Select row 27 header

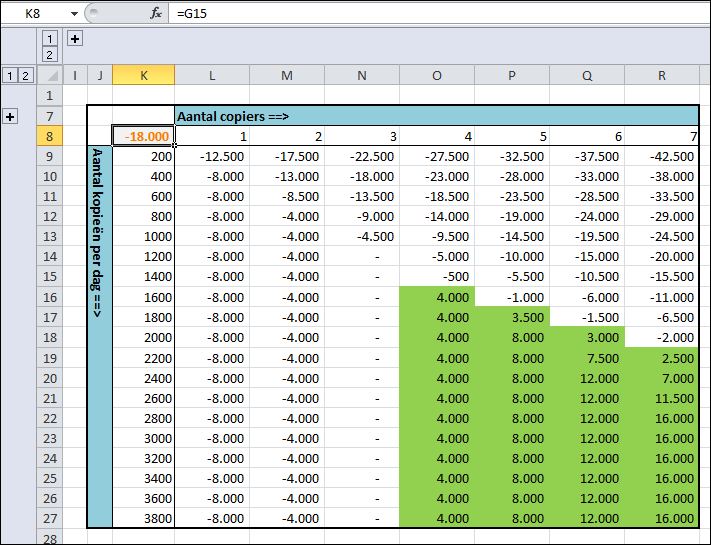(x=49, y=518)
